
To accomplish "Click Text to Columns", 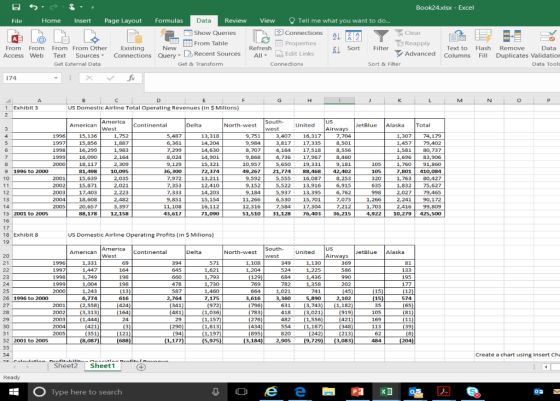I will coord(457,44).
